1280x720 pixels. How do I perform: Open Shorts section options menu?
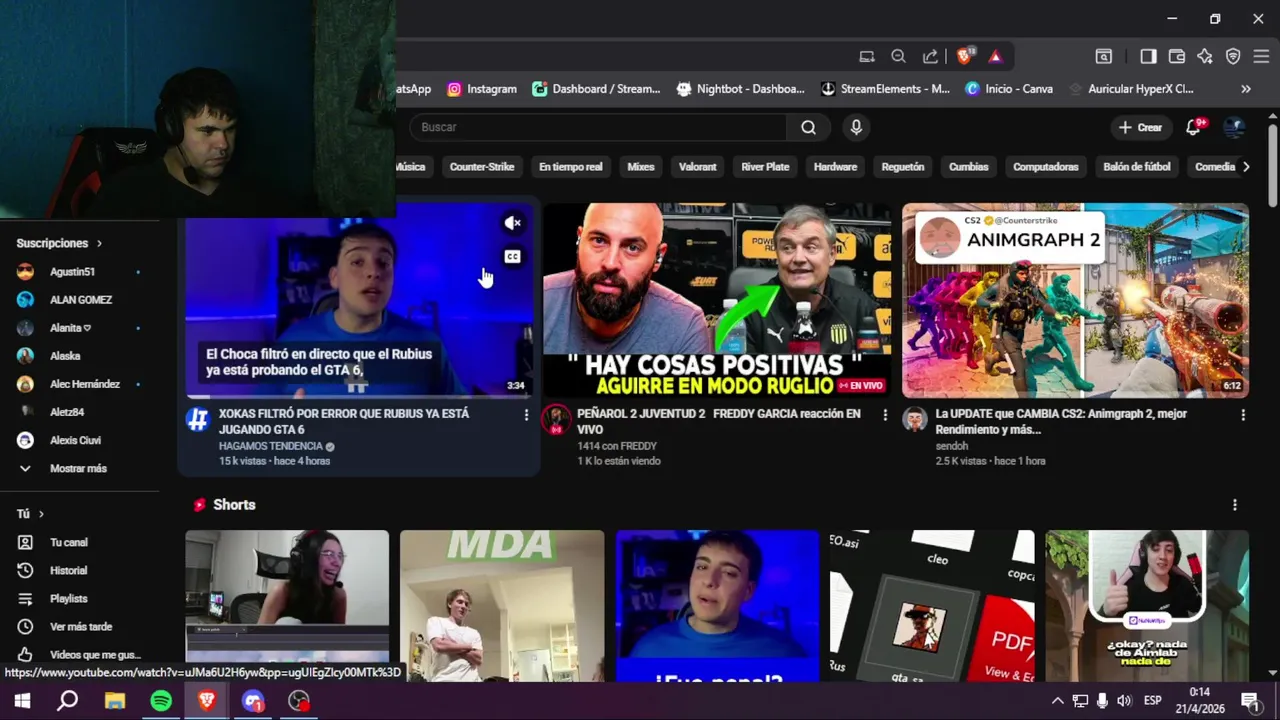[1235, 505]
